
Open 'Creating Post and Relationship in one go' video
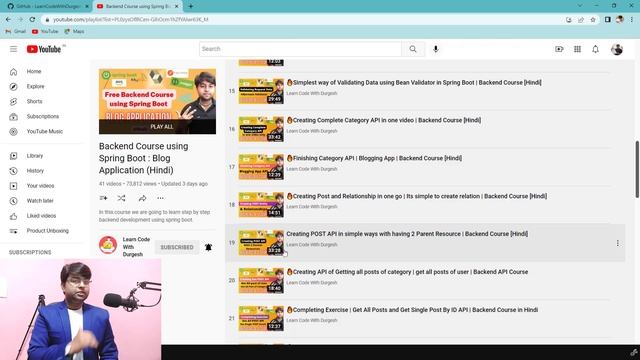(416, 196)
